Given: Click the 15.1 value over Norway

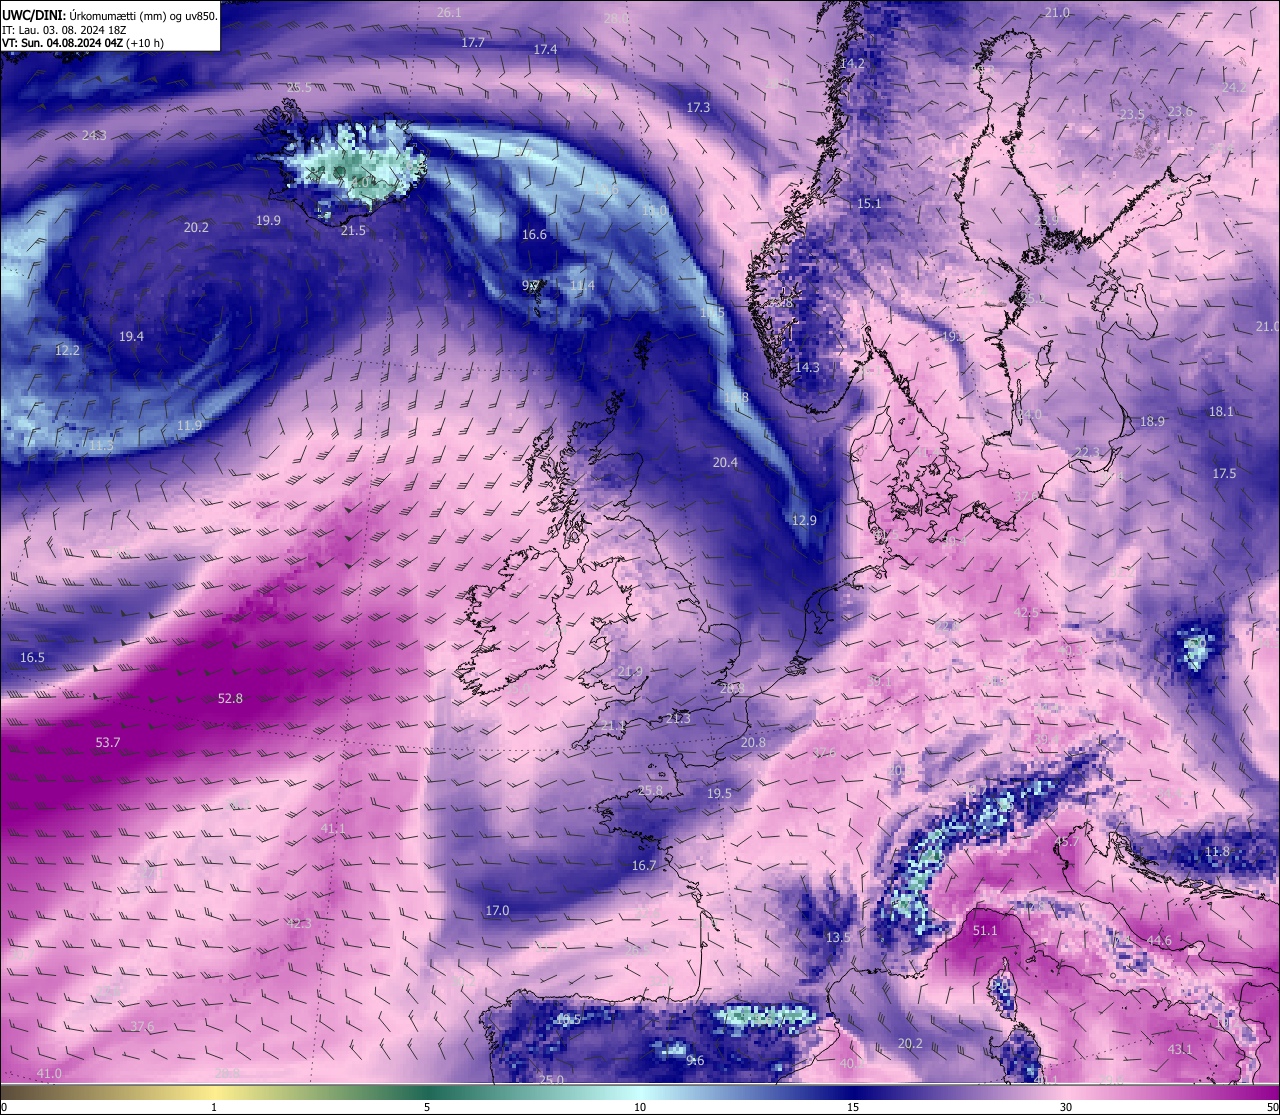Looking at the screenshot, I should [869, 203].
